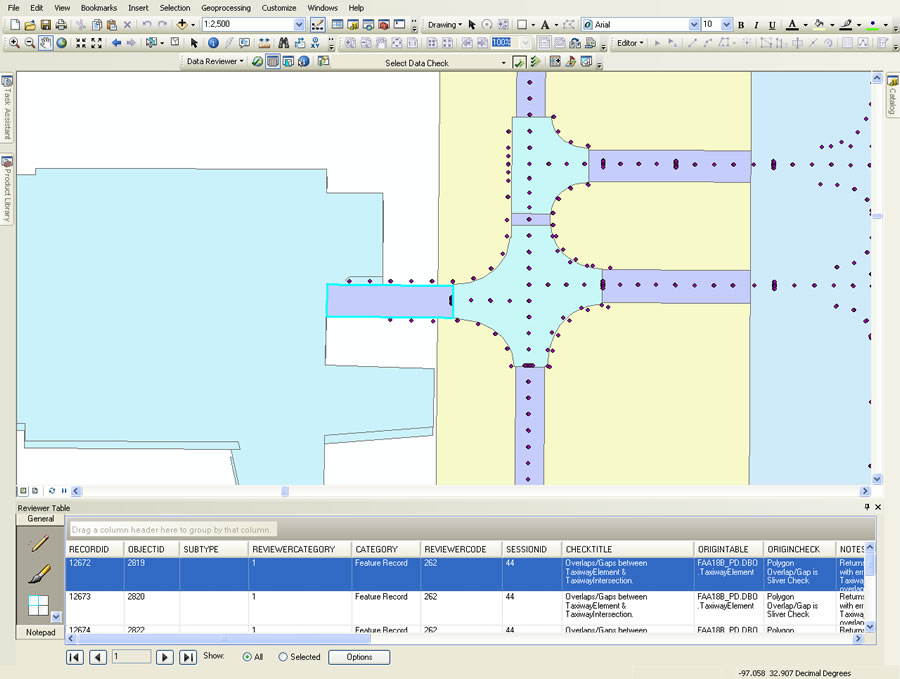The width and height of the screenshot is (900, 679).
Task: Click the Options button
Action: point(359,657)
